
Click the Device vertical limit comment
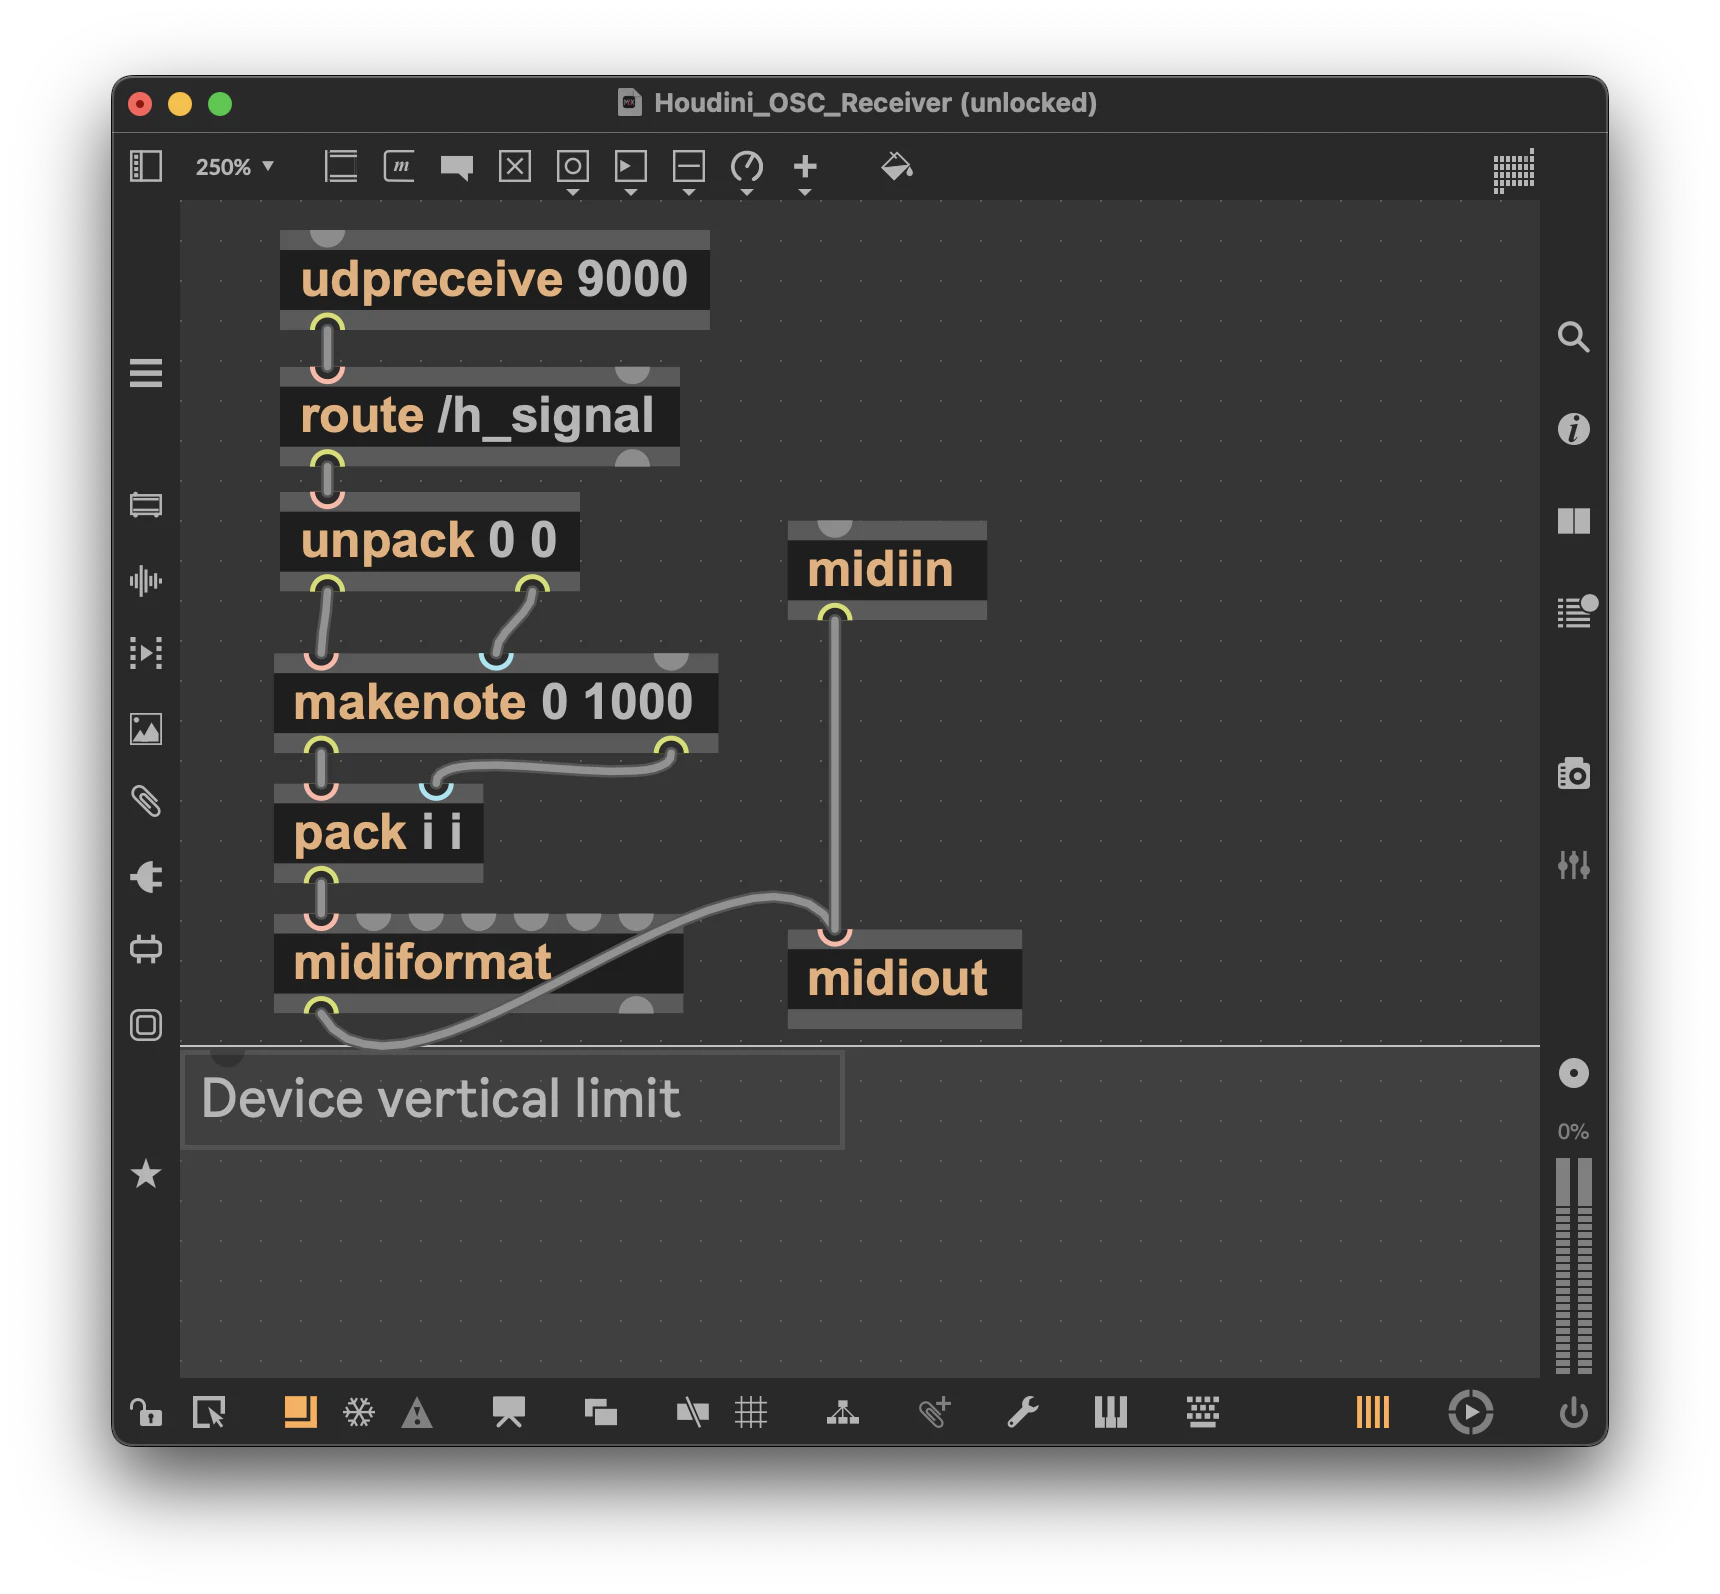pos(513,1099)
